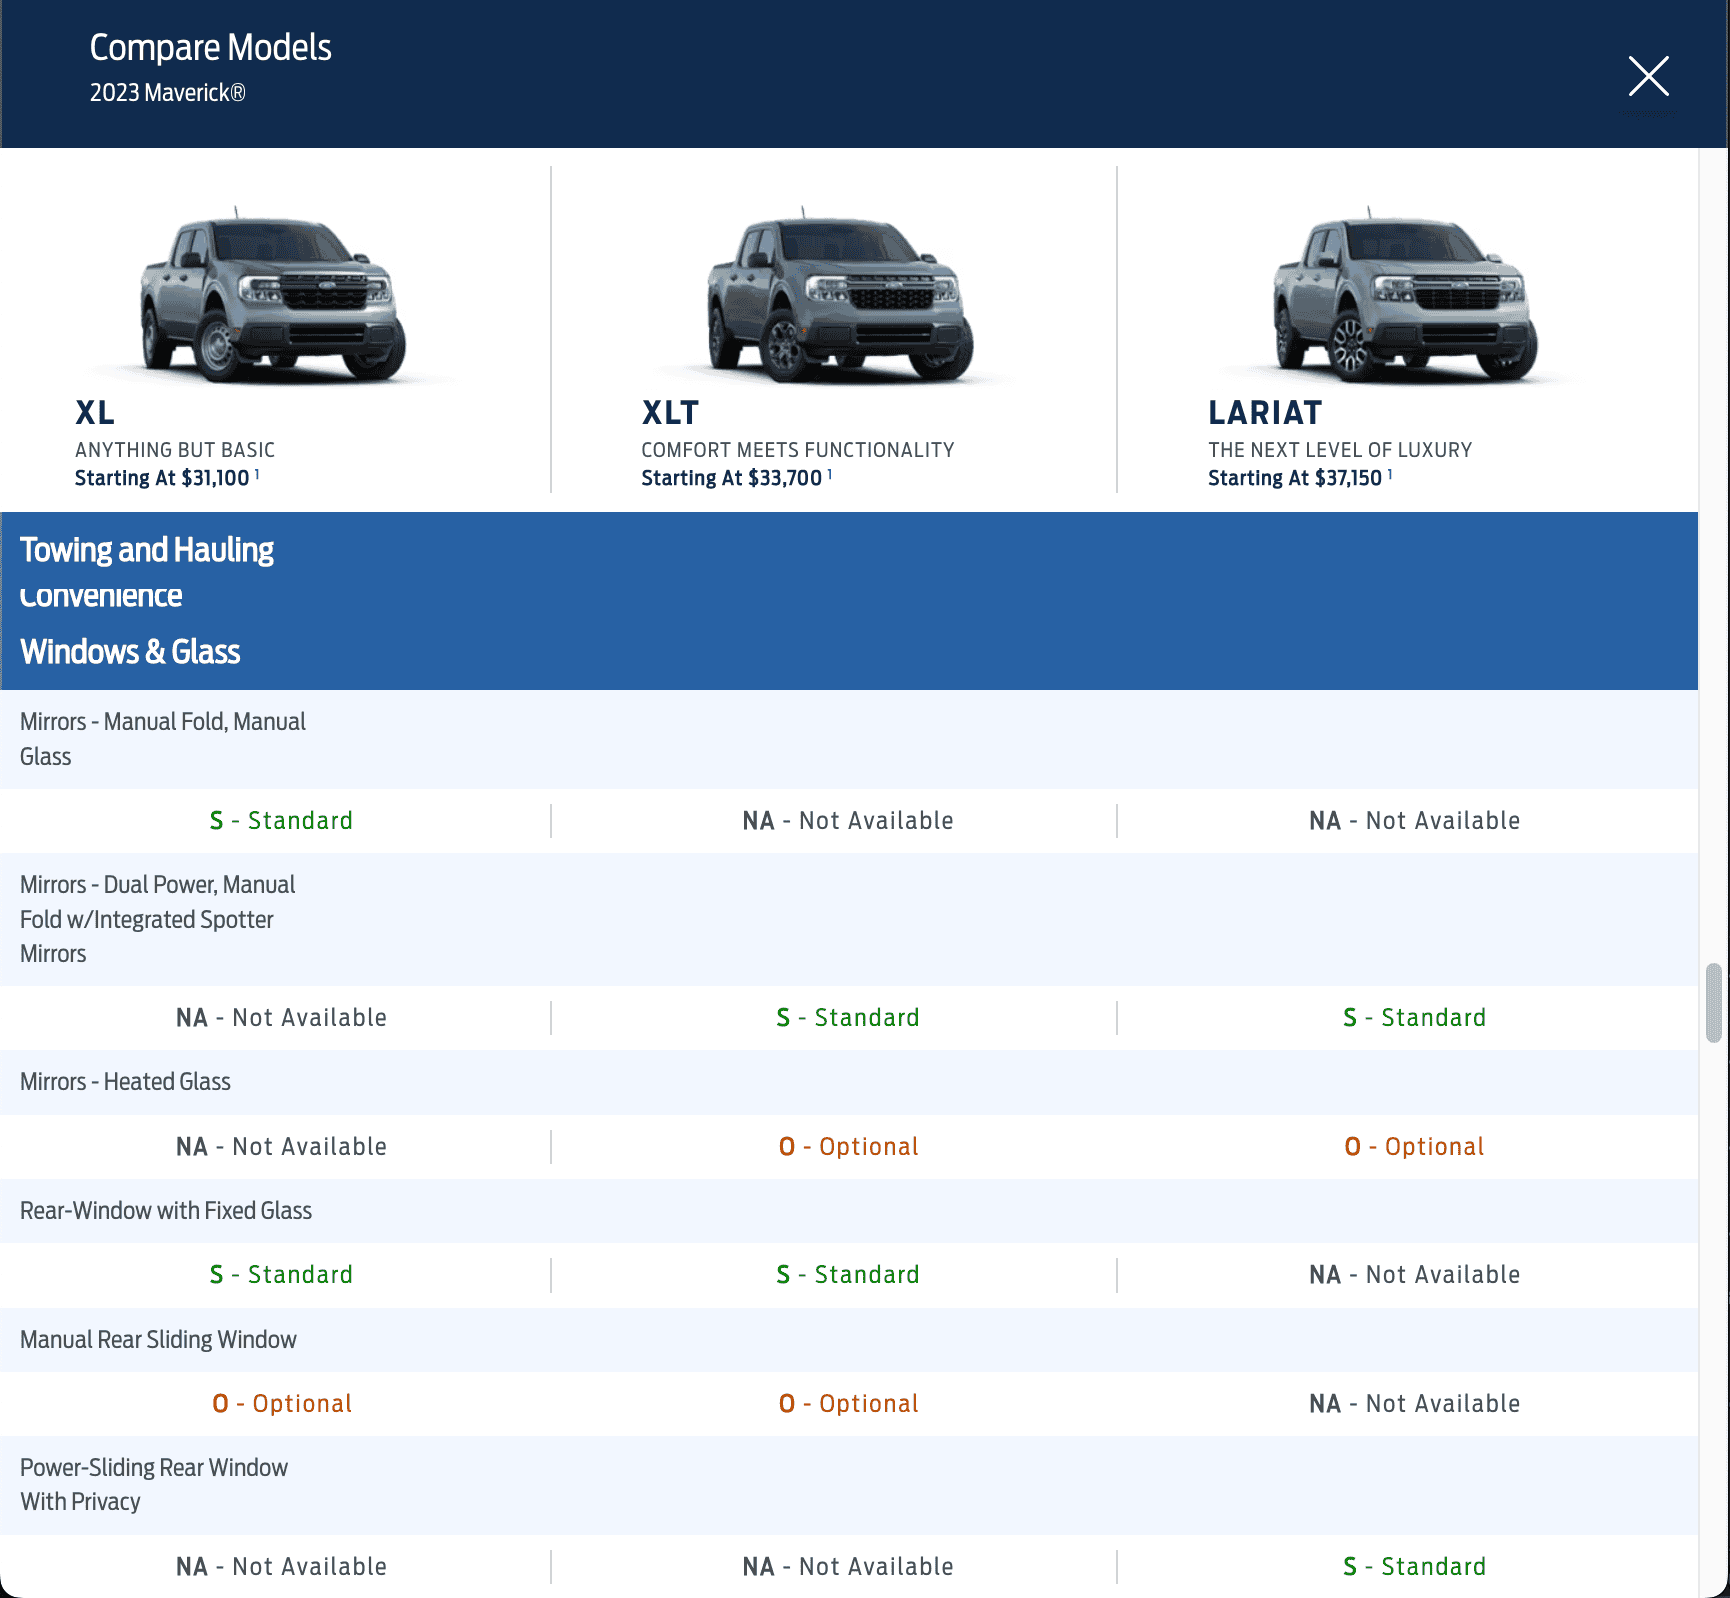Click the 'Windows & Glass' section header

(x=130, y=652)
